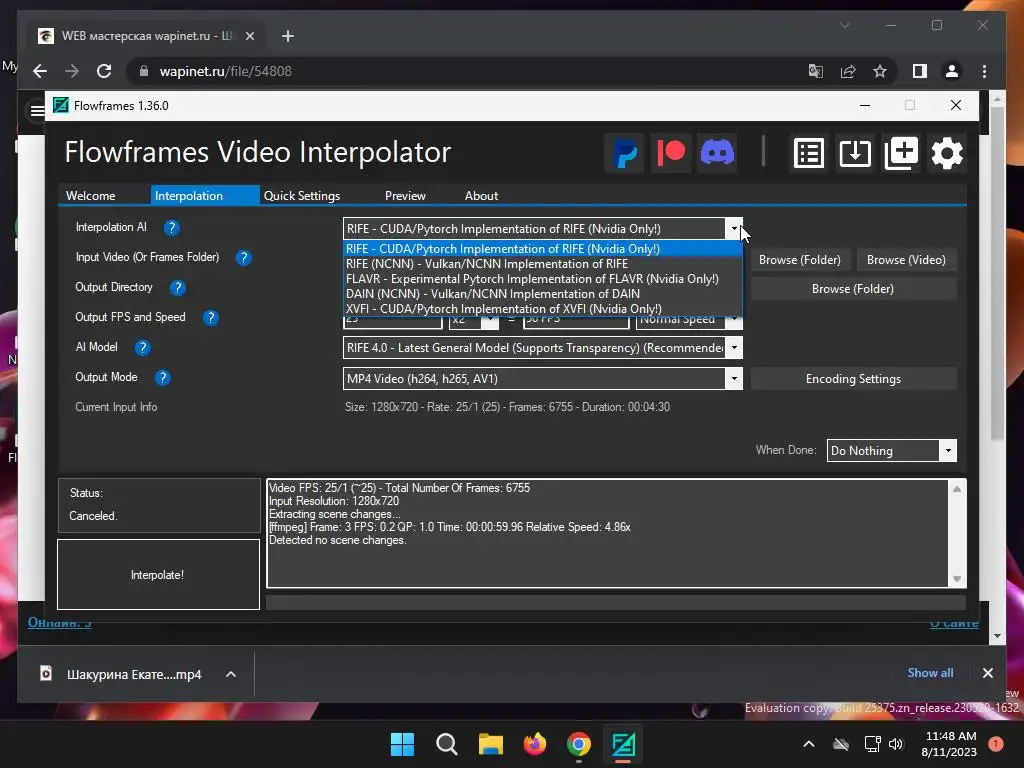
Task: Switch to the Quick Settings tab
Action: pyautogui.click(x=302, y=196)
